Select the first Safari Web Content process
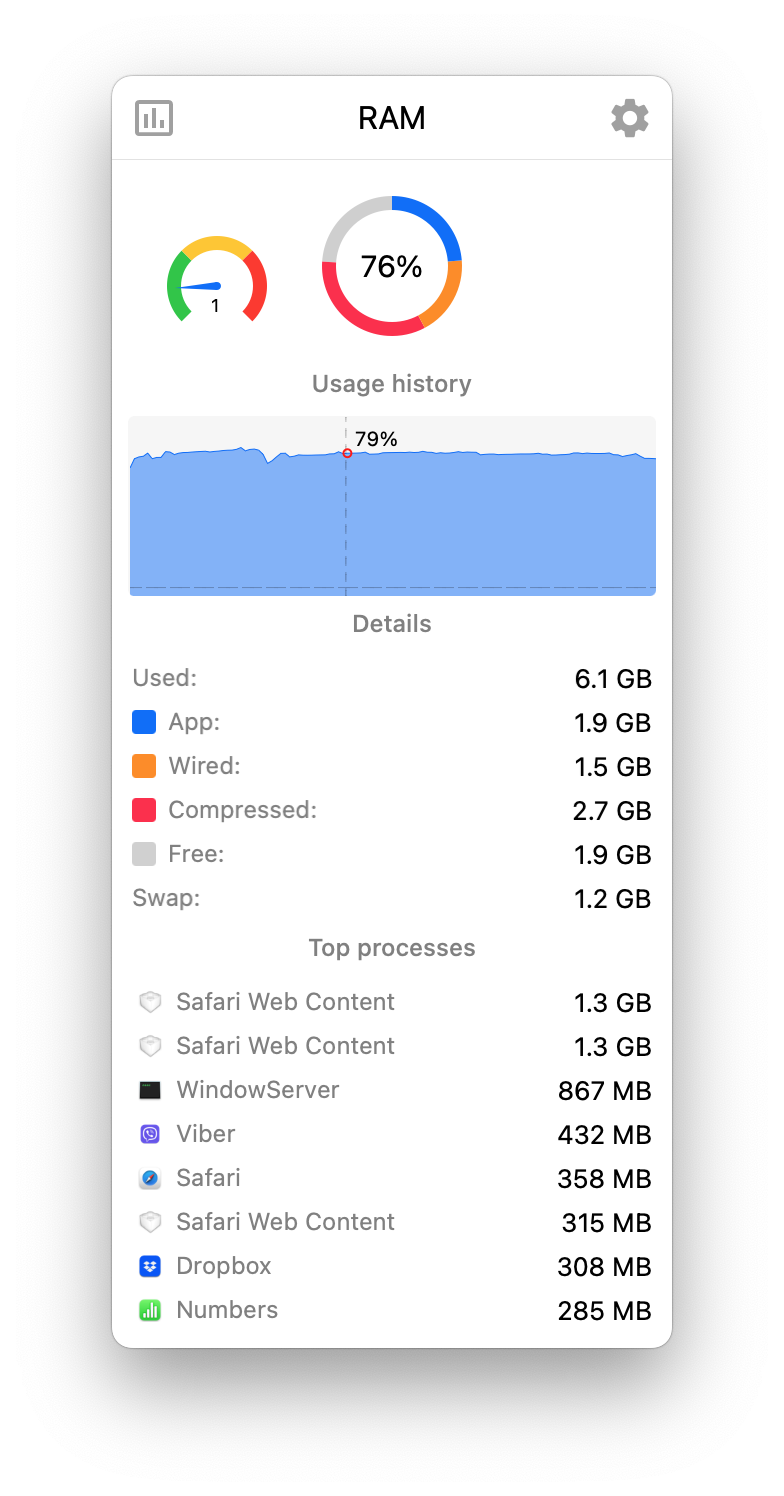 pos(285,1002)
